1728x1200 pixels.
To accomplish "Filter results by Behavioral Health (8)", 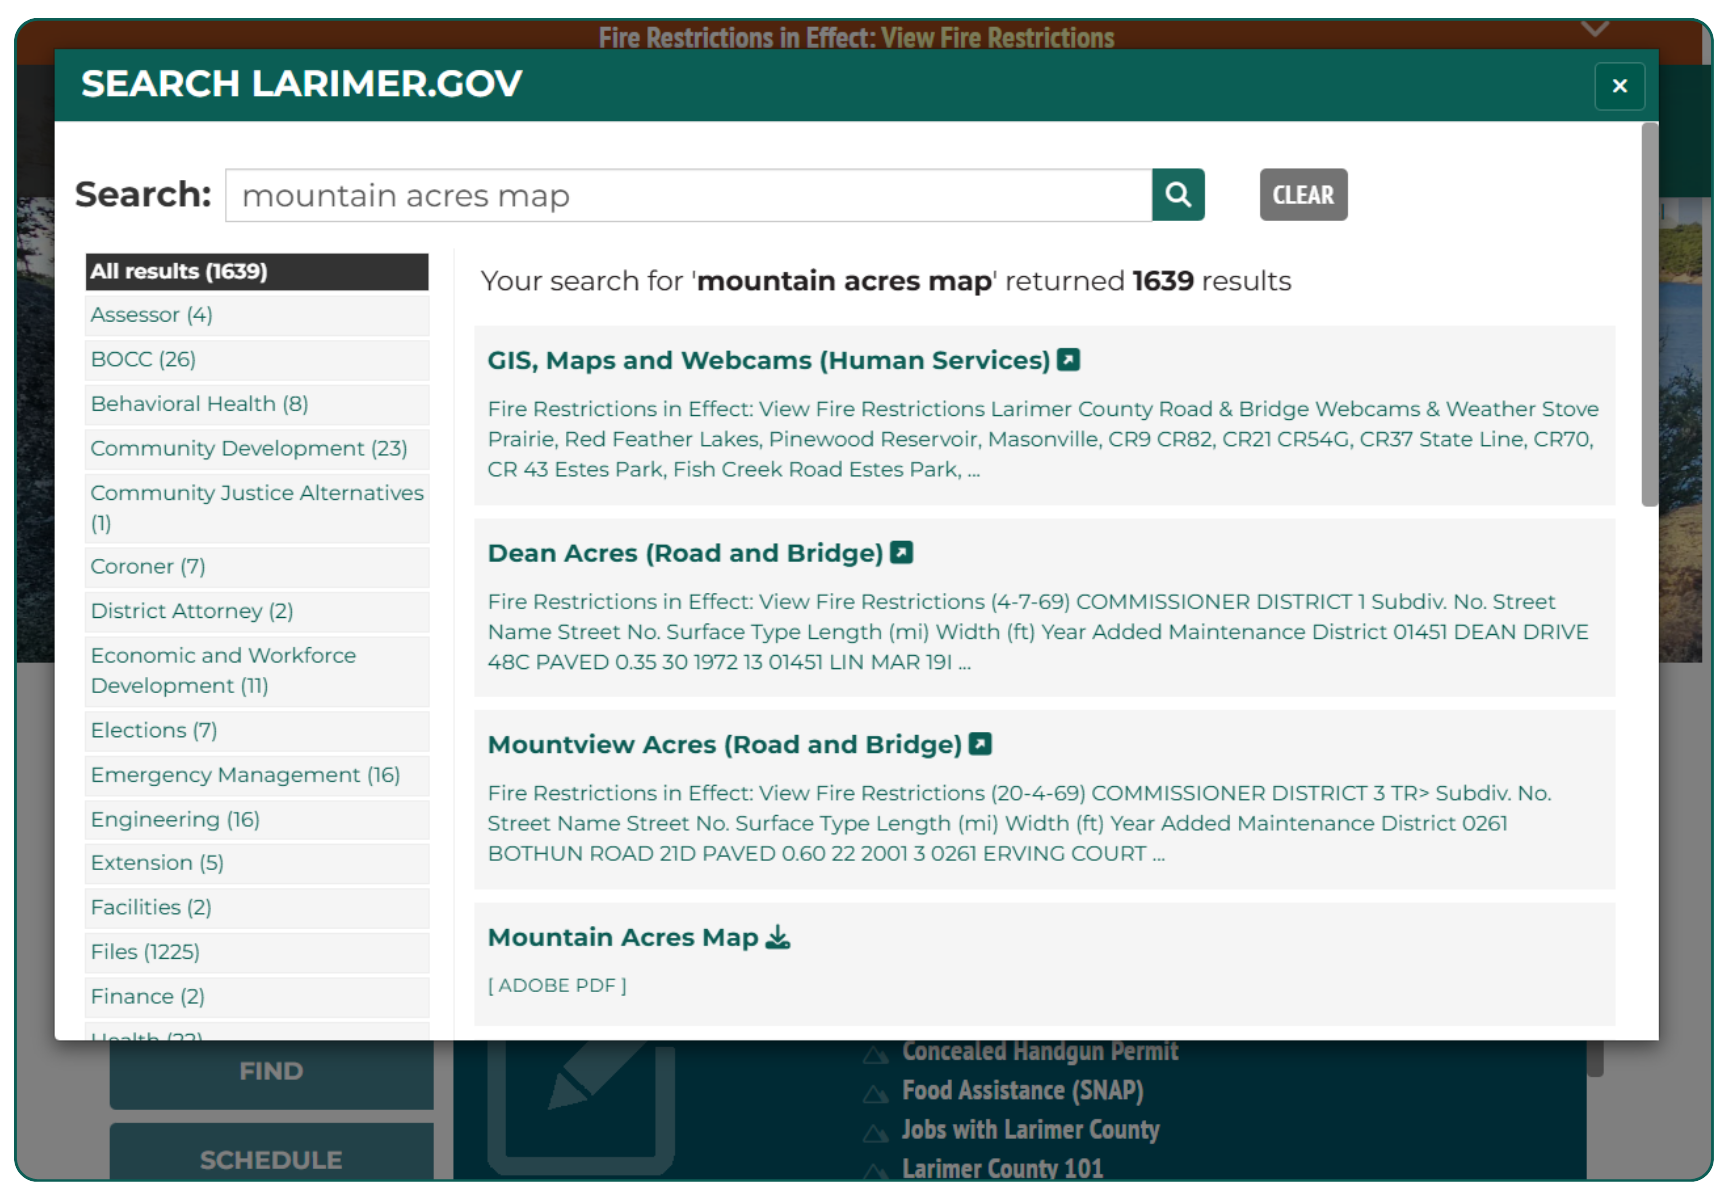I will click(x=257, y=404).
